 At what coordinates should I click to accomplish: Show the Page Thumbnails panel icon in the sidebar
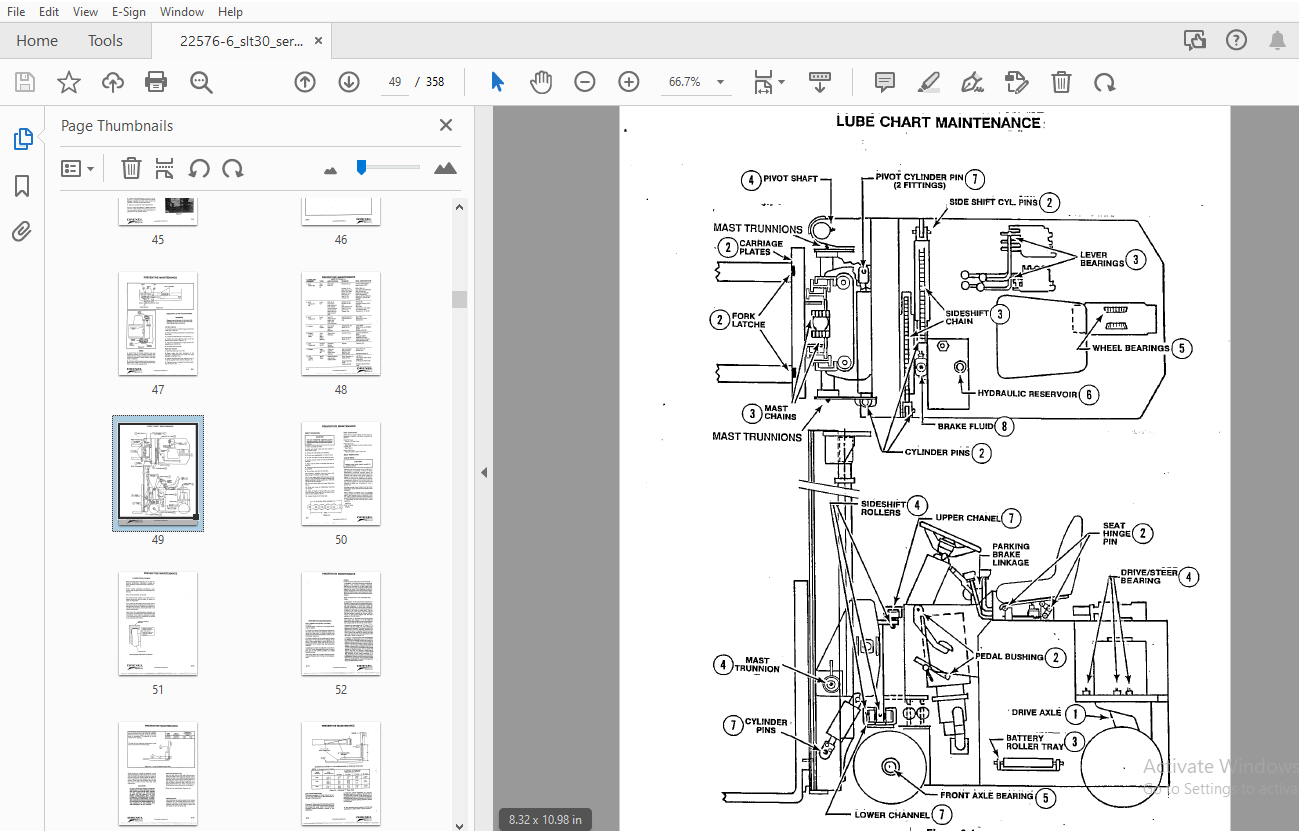[23, 139]
